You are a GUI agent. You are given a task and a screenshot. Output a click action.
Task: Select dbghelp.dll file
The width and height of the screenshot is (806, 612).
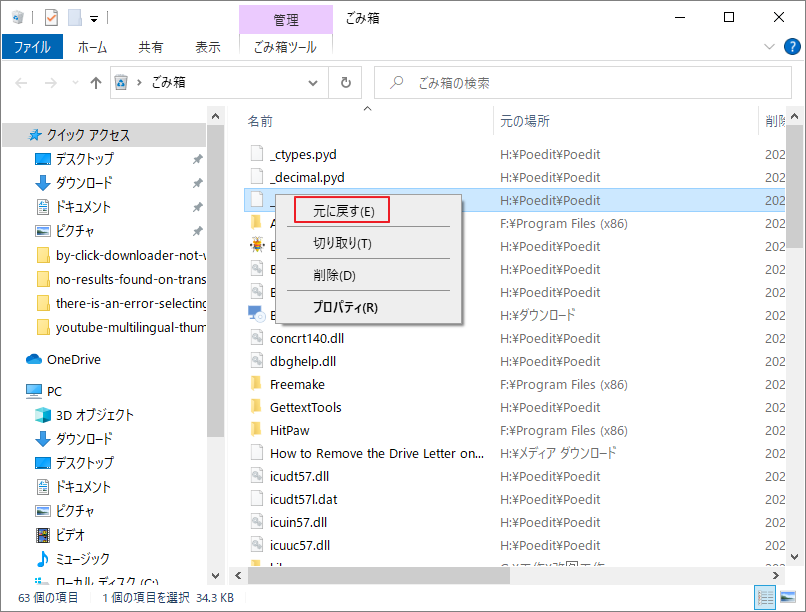pyautogui.click(x=303, y=361)
